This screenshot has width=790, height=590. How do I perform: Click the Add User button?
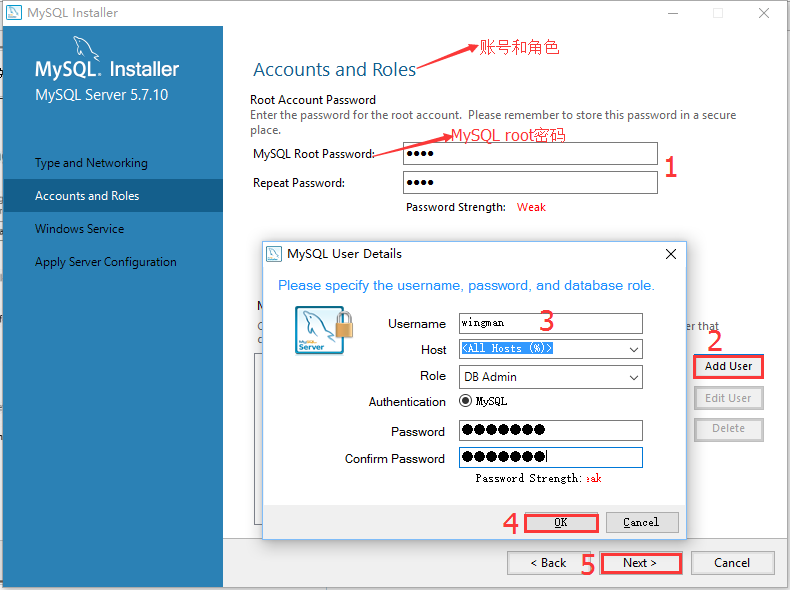tap(728, 366)
